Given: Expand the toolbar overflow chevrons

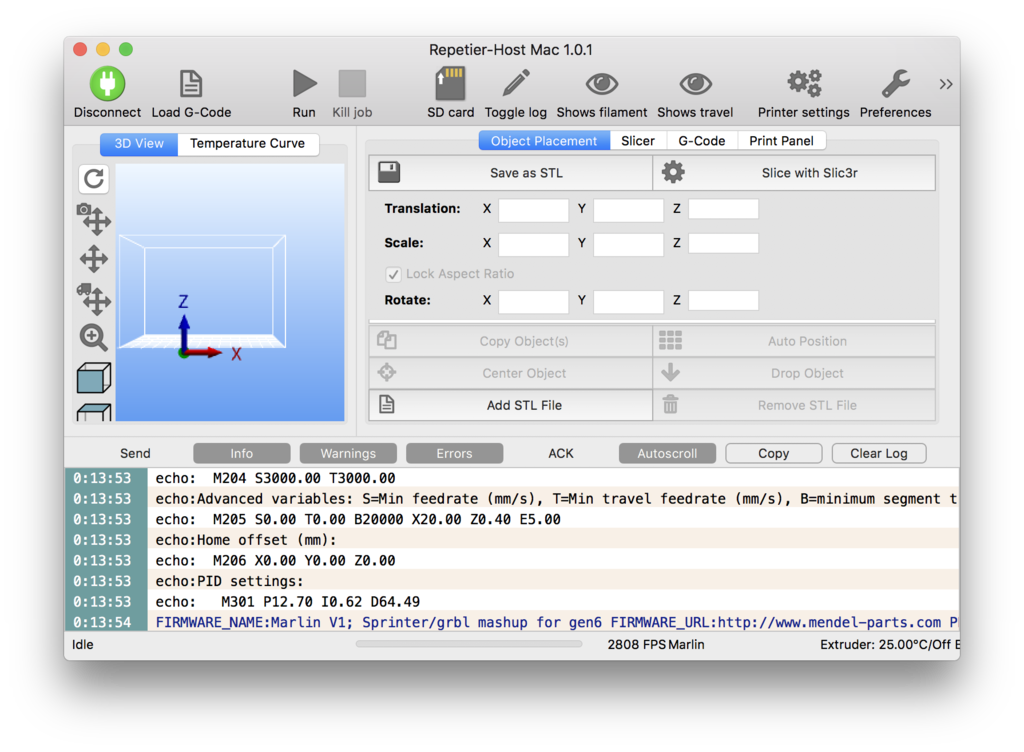Looking at the screenshot, I should [x=946, y=84].
